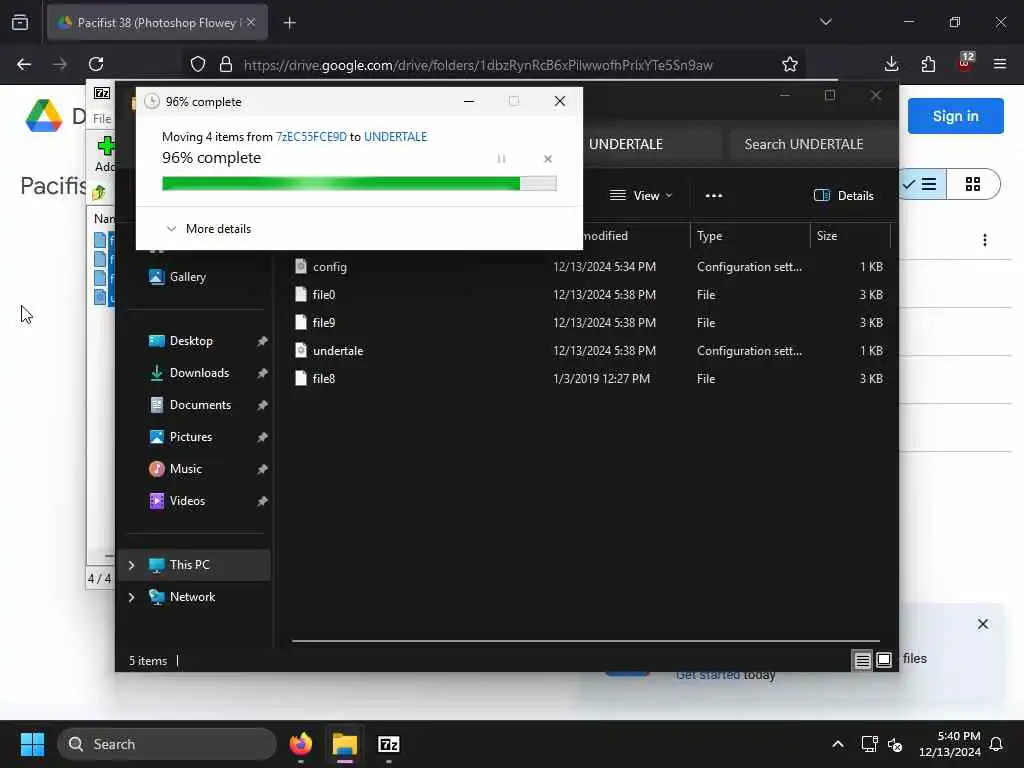This screenshot has height=768, width=1024.
Task: Open Firefox from the taskbar
Action: 300,744
